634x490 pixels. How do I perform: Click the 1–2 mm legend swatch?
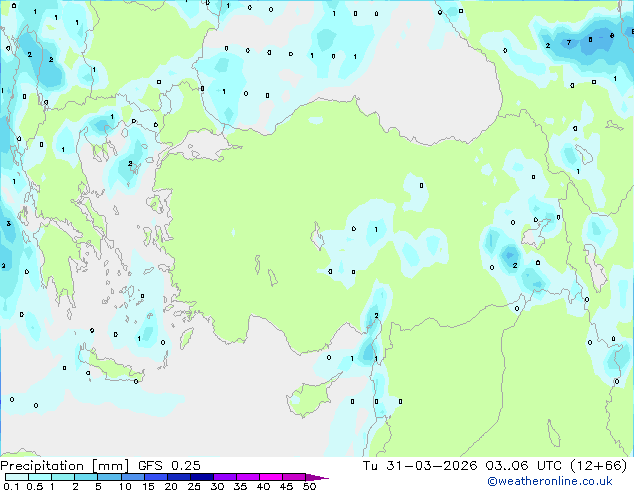pyautogui.click(x=63, y=477)
